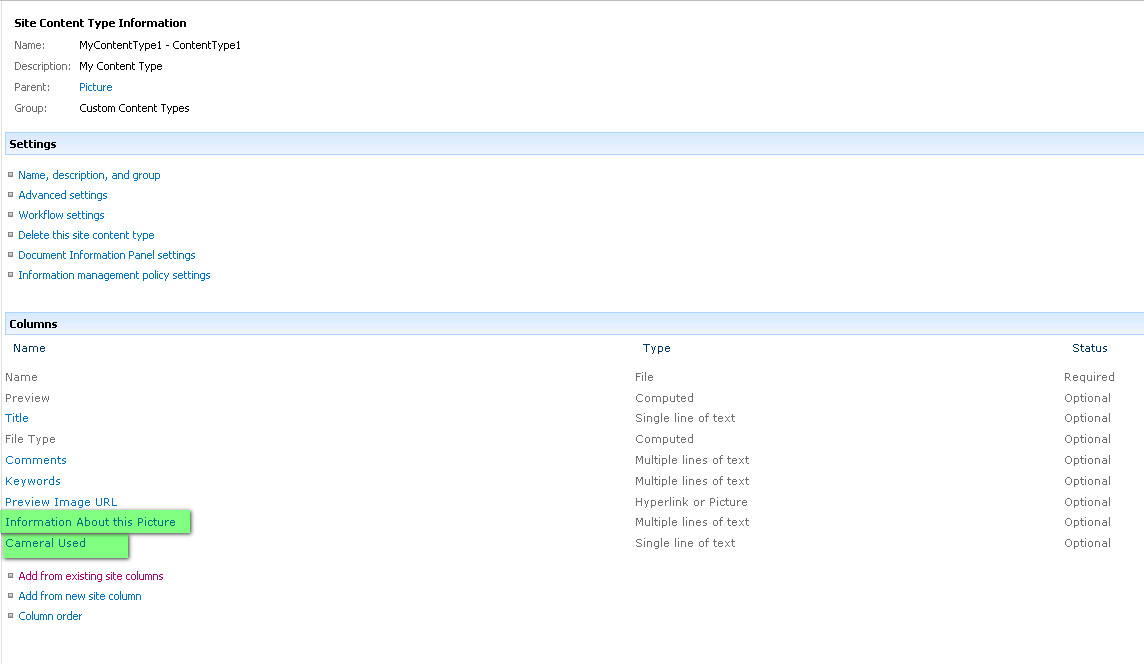Click 'Hyperlink or Picture' type cell
The height and width of the screenshot is (664, 1144).
(x=691, y=502)
